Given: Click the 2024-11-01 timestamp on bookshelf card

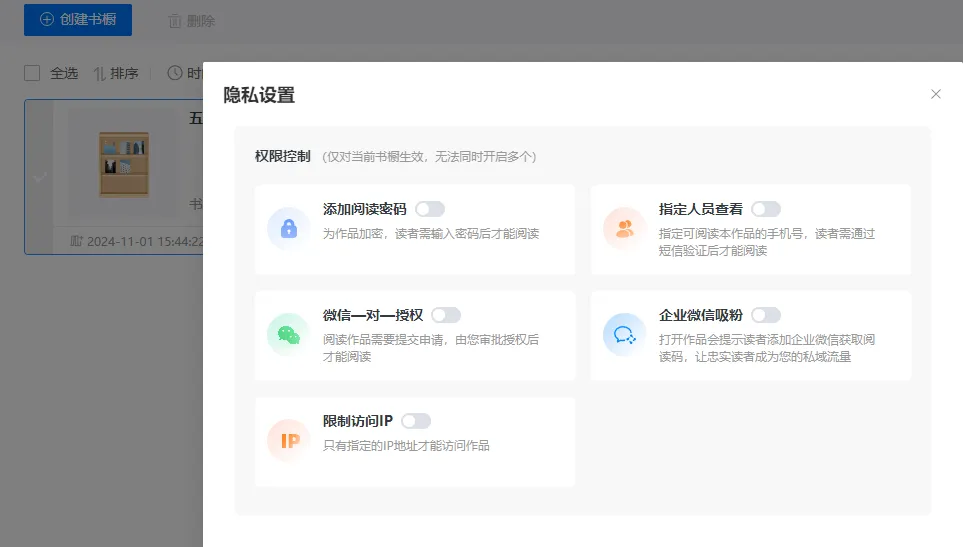Looking at the screenshot, I should pyautogui.click(x=138, y=242).
